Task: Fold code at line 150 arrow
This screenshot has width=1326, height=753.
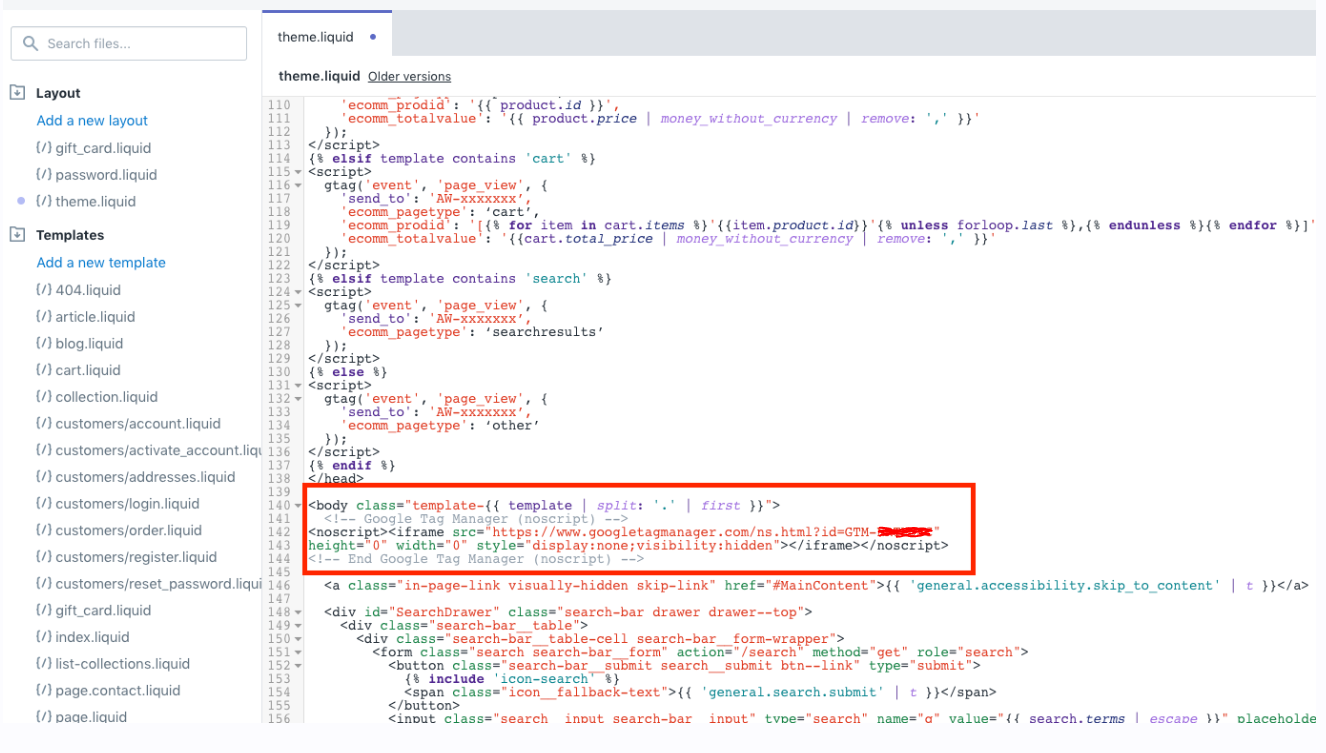Action: click(x=299, y=638)
